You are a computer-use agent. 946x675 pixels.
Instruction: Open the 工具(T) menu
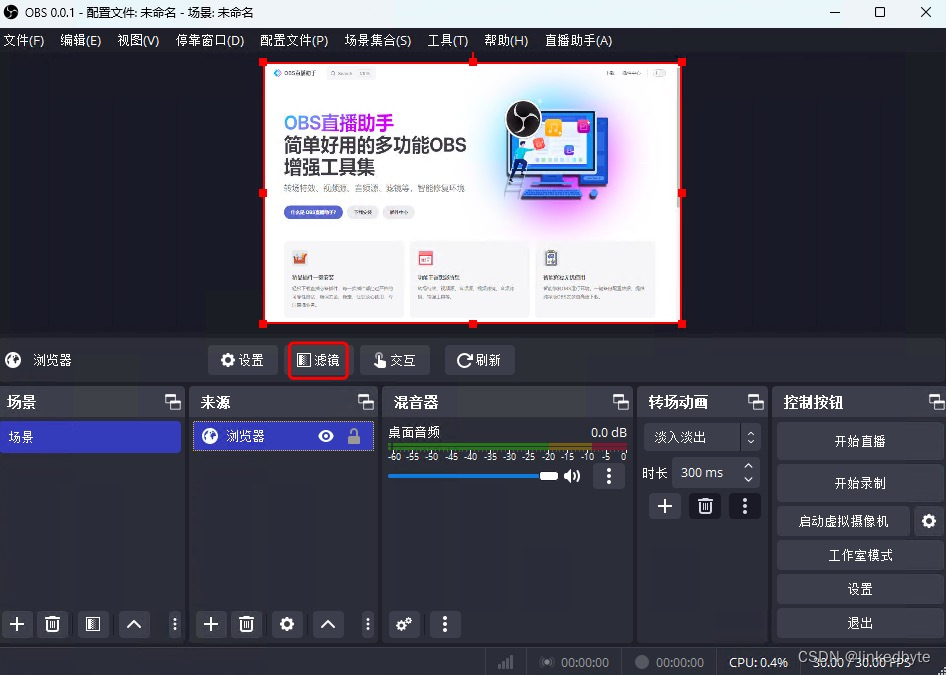pyautogui.click(x=448, y=40)
